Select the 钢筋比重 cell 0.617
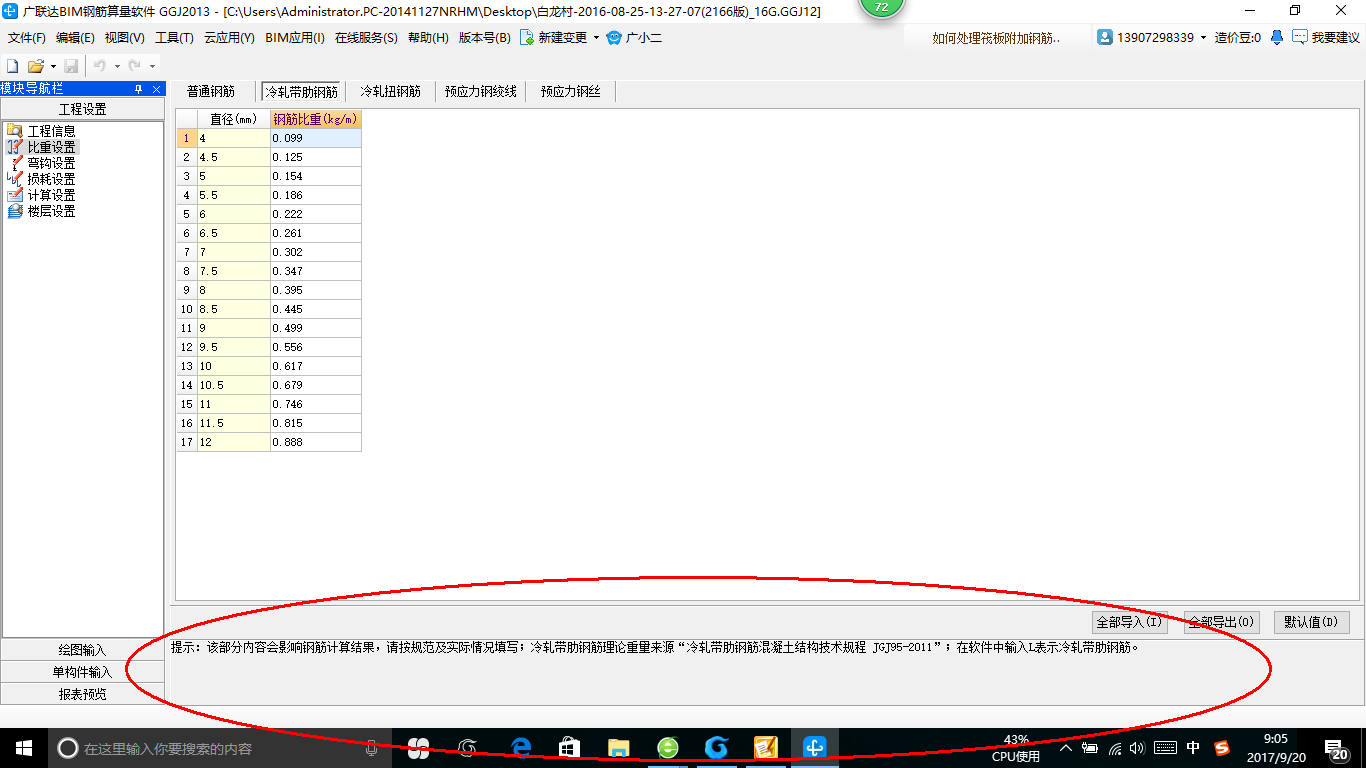Image resolution: width=1366 pixels, height=768 pixels. pyautogui.click(x=316, y=366)
